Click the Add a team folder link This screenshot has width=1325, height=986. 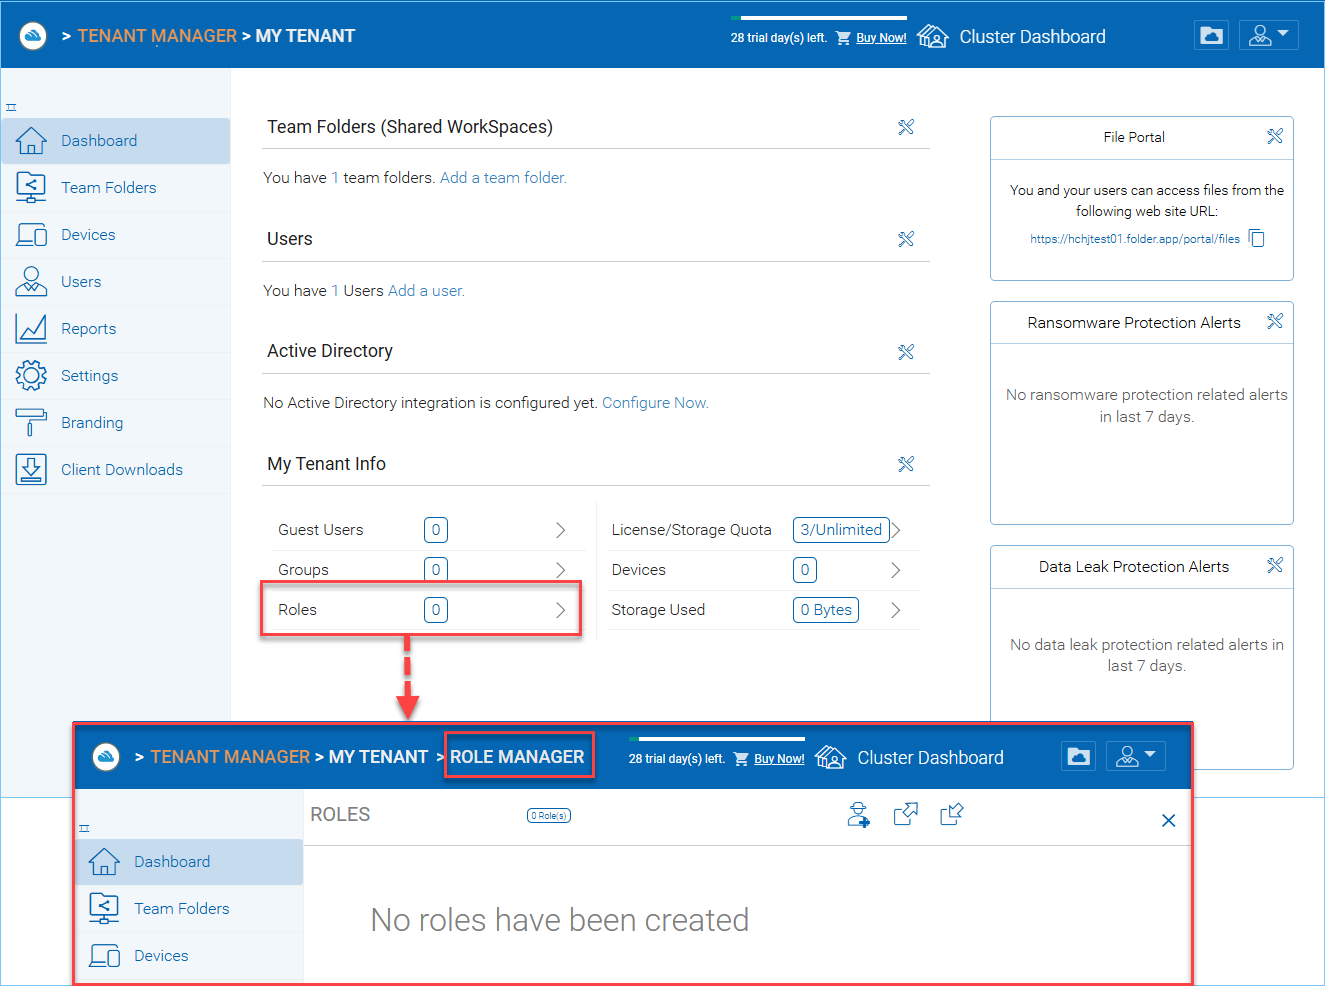coord(503,178)
